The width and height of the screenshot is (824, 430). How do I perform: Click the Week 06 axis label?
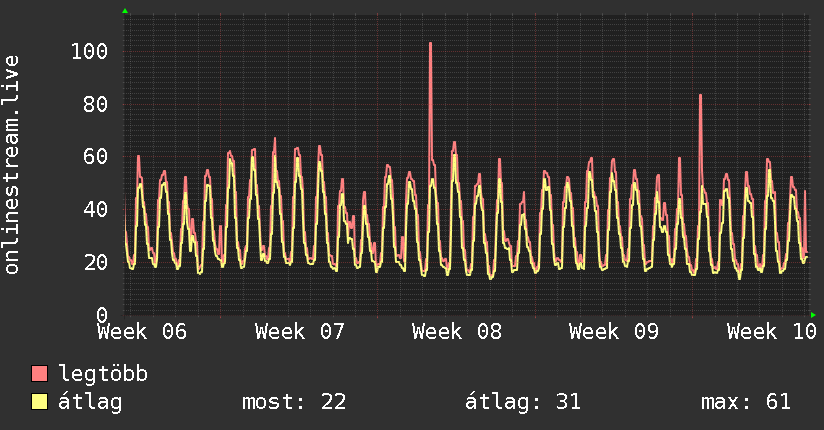142,332
